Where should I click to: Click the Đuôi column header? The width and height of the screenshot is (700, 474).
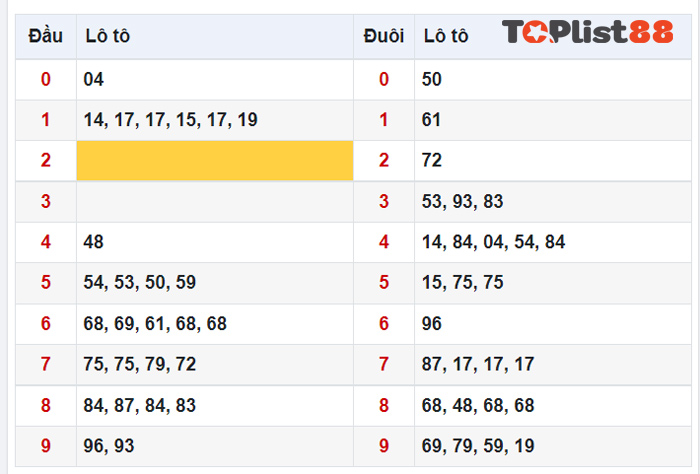(384, 36)
